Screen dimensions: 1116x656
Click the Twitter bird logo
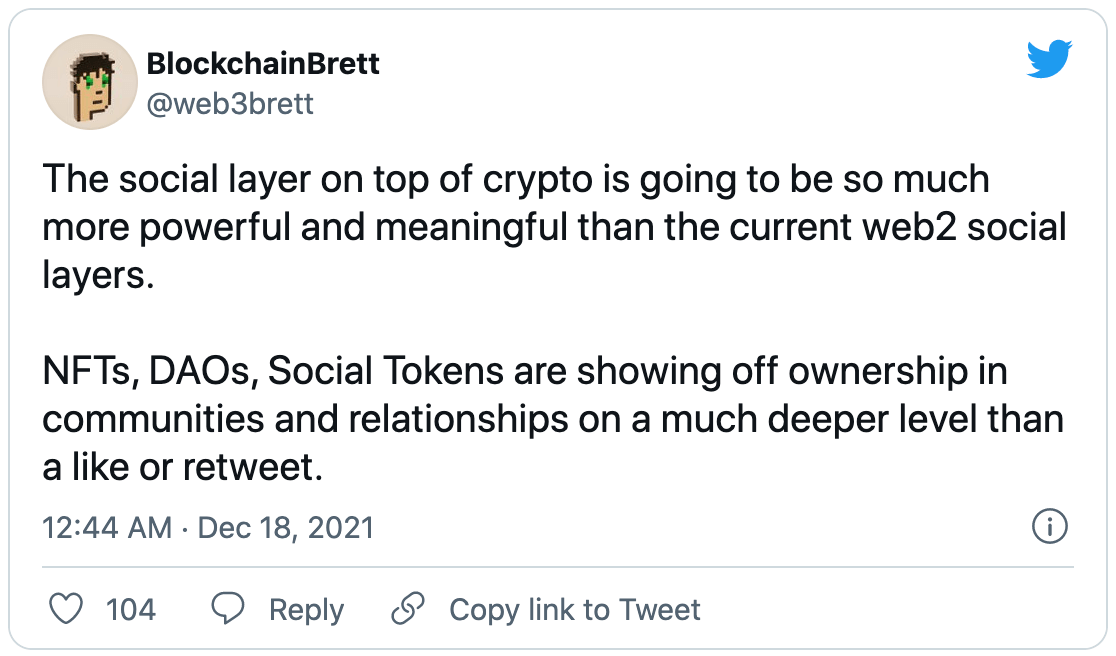tap(1048, 62)
